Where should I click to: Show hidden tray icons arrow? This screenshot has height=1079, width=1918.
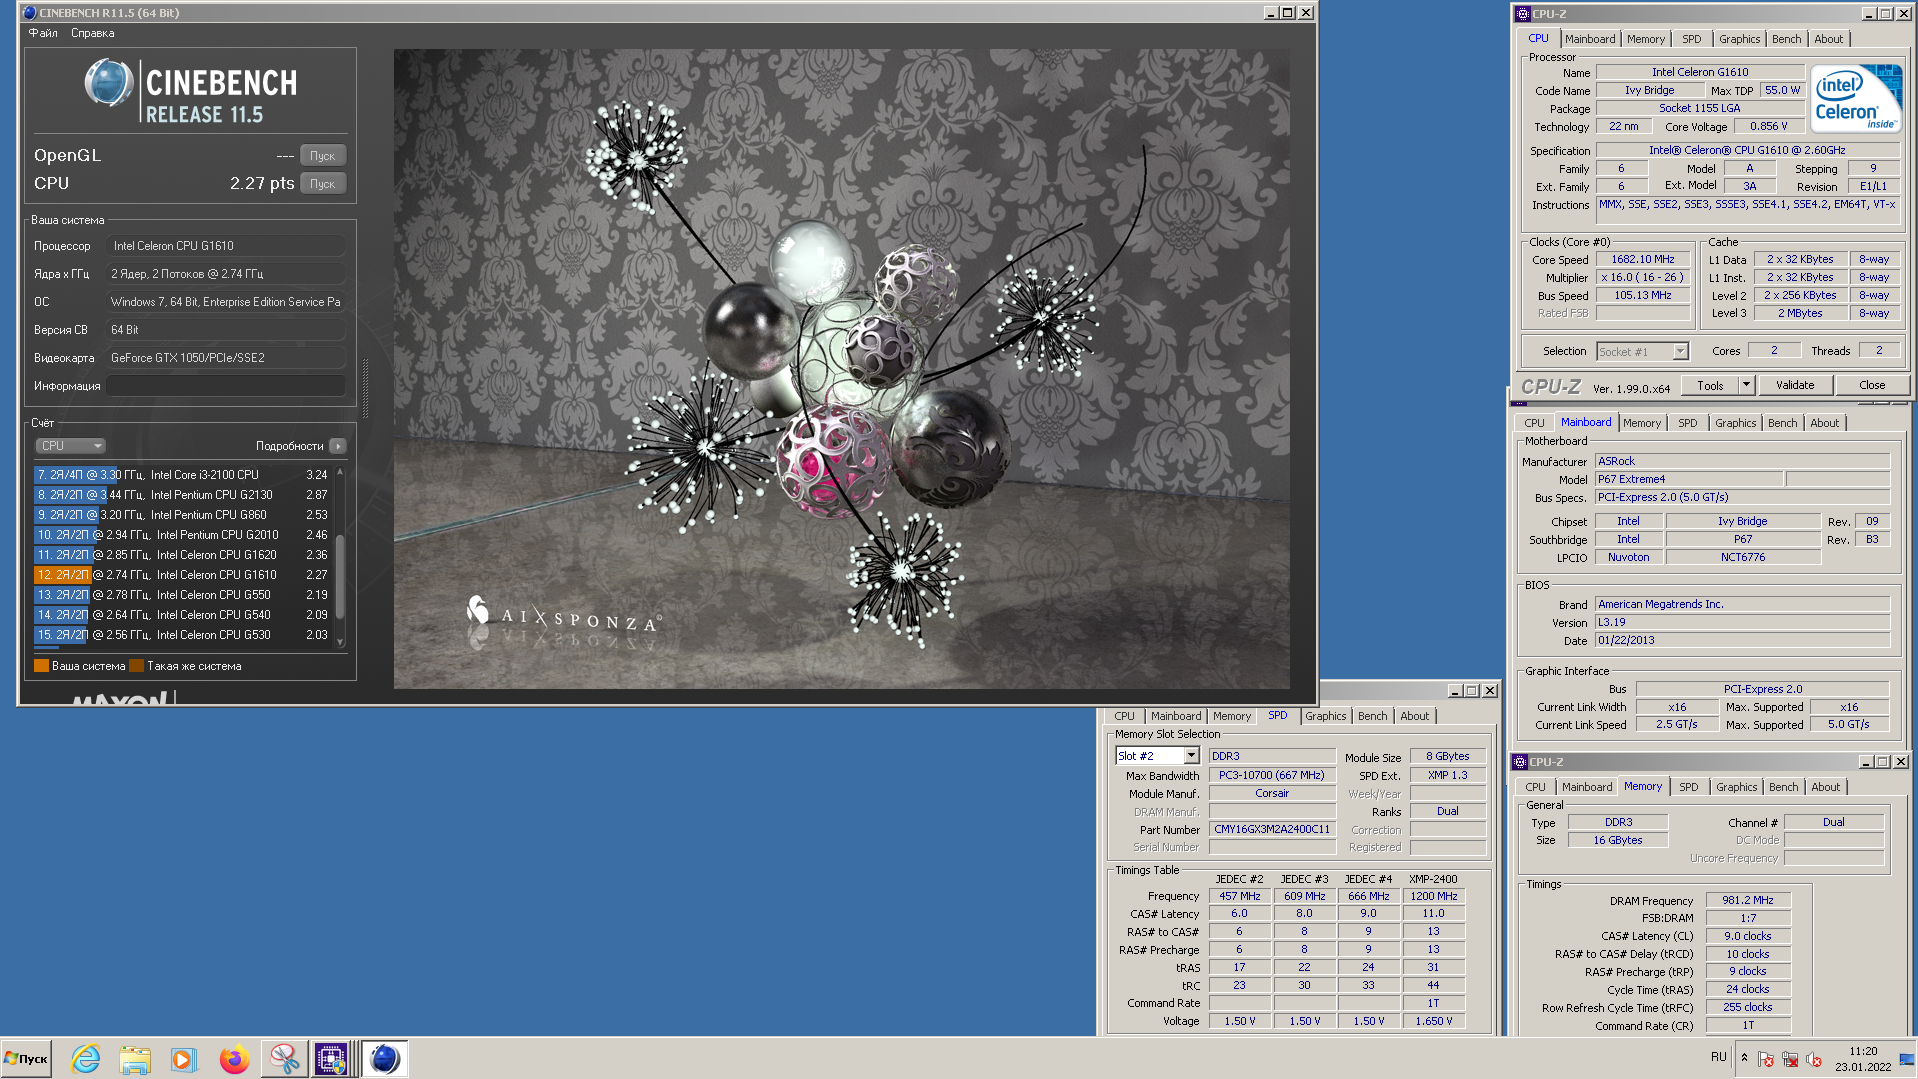pyautogui.click(x=1744, y=1057)
